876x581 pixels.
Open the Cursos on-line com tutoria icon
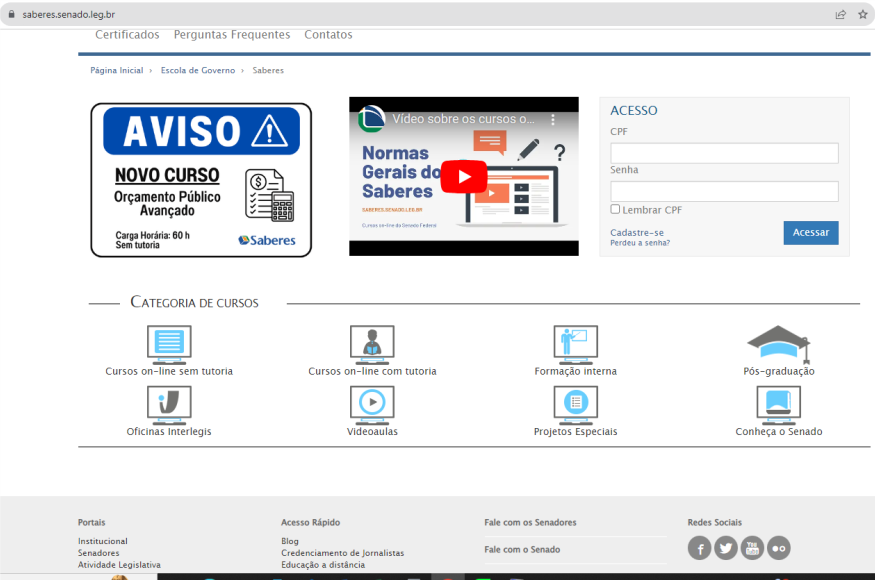pyautogui.click(x=372, y=344)
